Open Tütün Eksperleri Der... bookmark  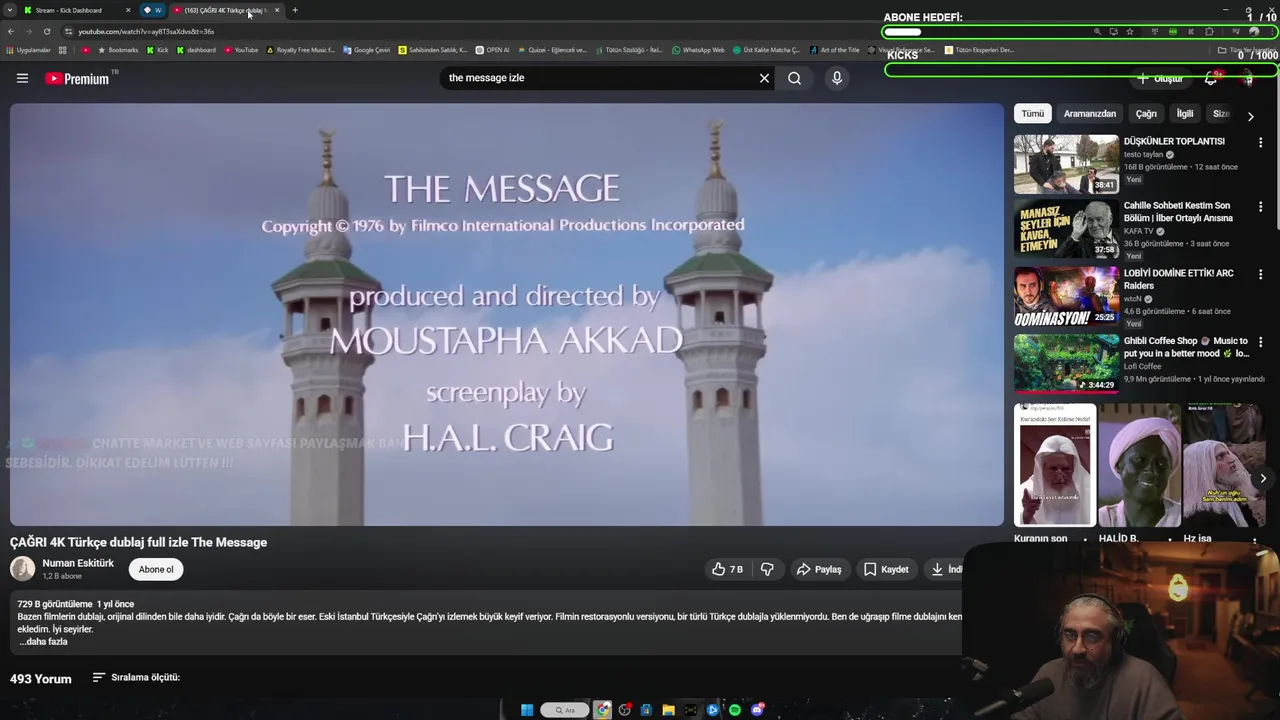979,50
